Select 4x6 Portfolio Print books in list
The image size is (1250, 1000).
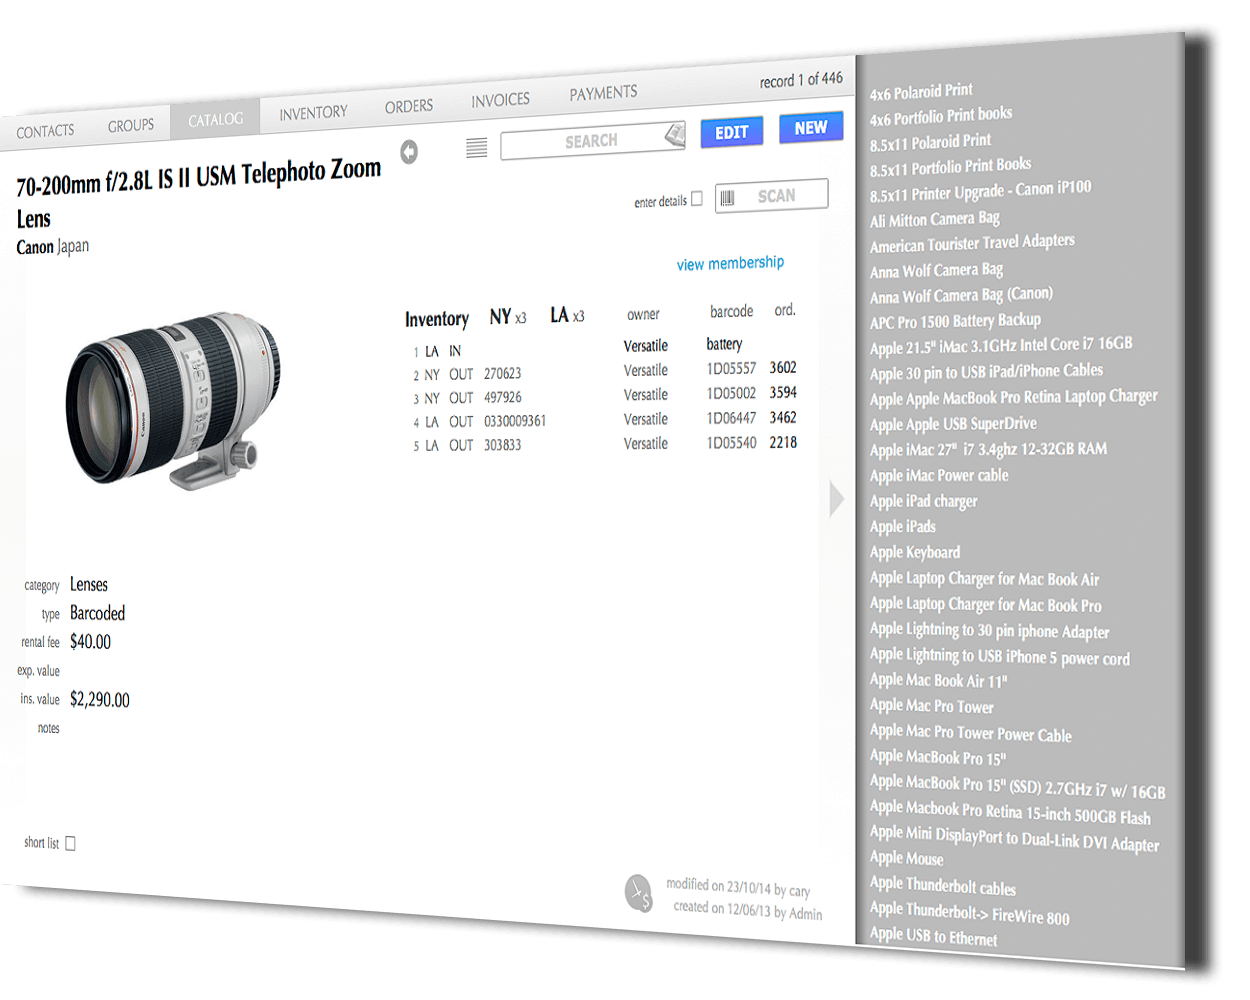(x=941, y=116)
